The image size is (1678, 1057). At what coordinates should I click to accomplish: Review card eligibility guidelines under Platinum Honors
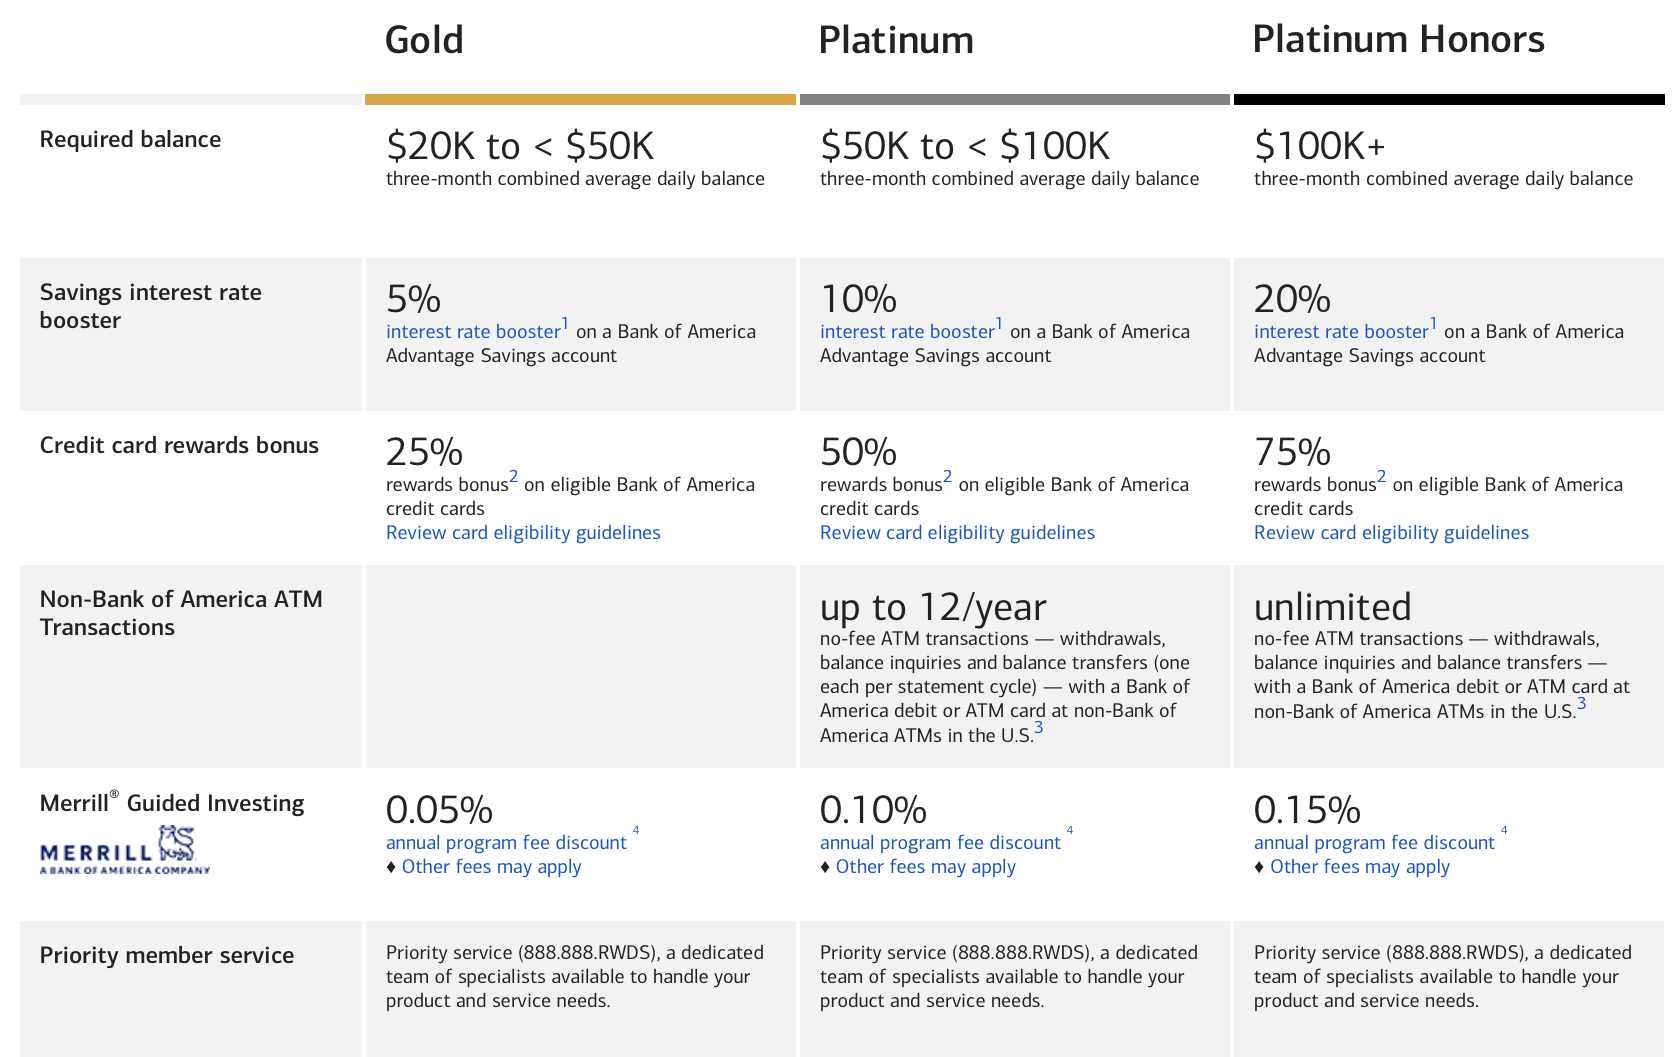[1391, 533]
